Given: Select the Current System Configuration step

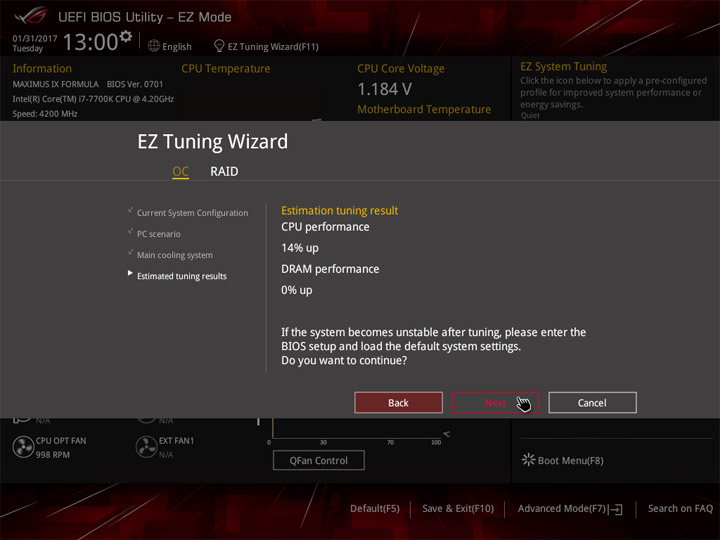Looking at the screenshot, I should [192, 213].
